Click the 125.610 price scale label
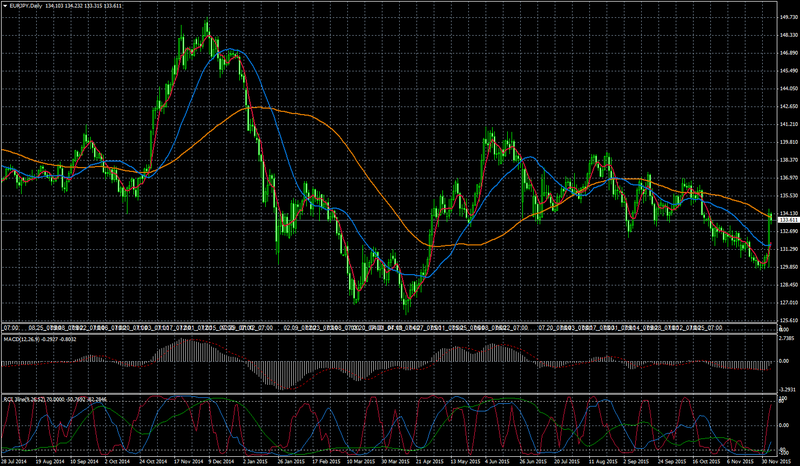 [x=787, y=321]
